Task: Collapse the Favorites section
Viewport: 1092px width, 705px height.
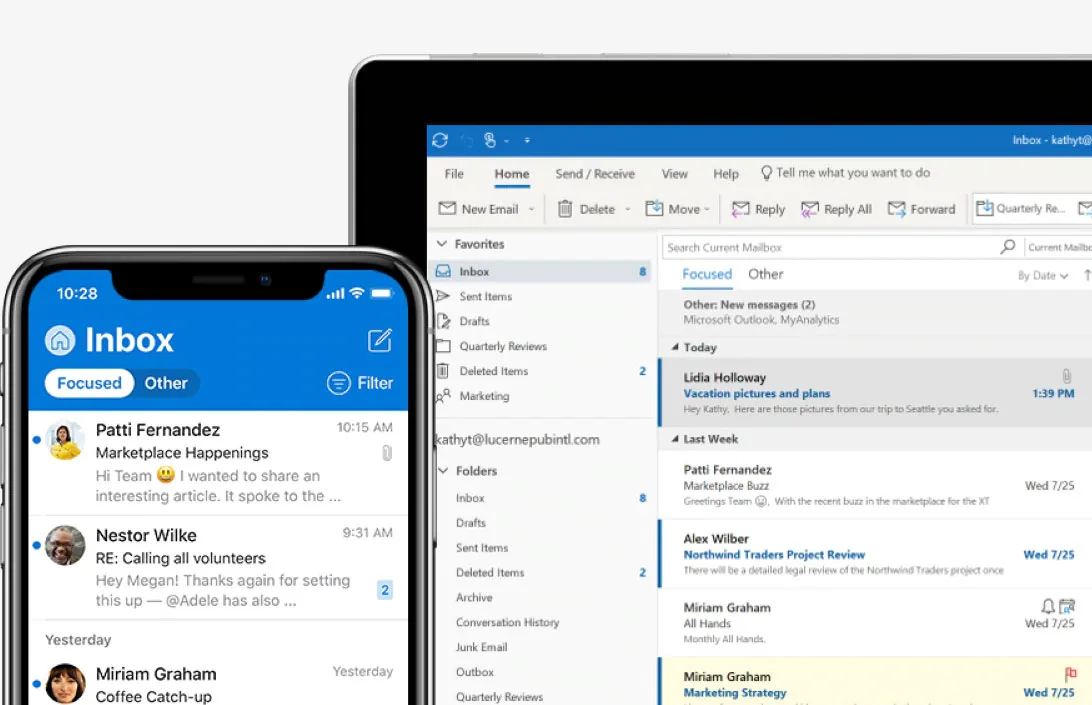Action: click(x=442, y=244)
